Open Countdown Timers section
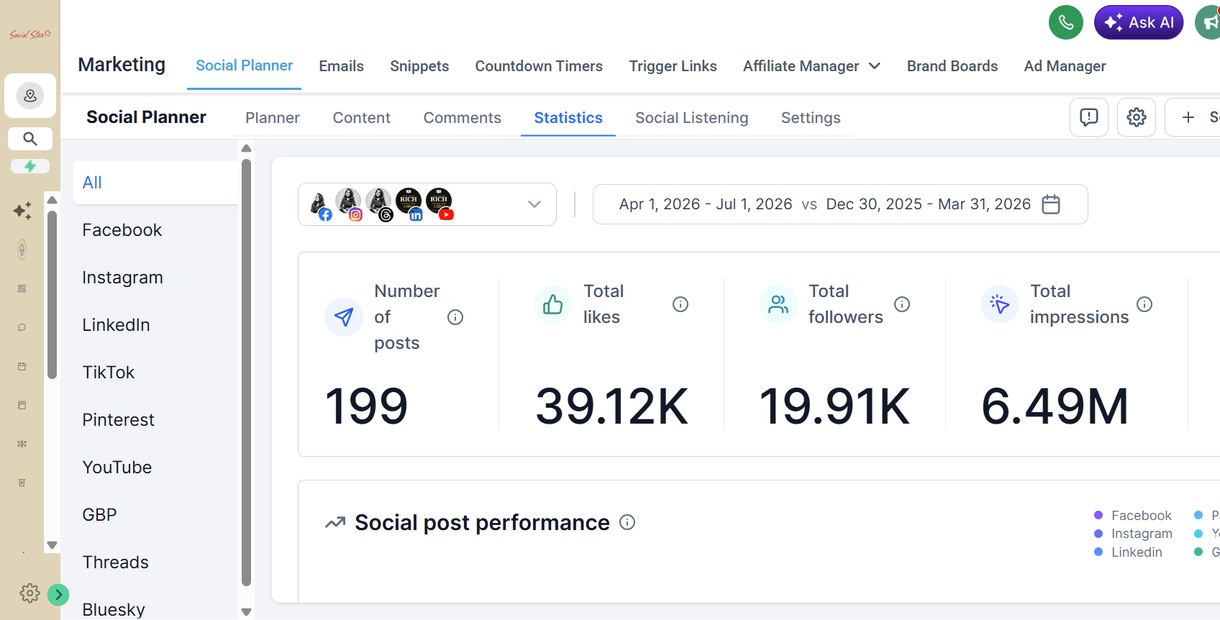This screenshot has width=1220, height=620. point(539,66)
